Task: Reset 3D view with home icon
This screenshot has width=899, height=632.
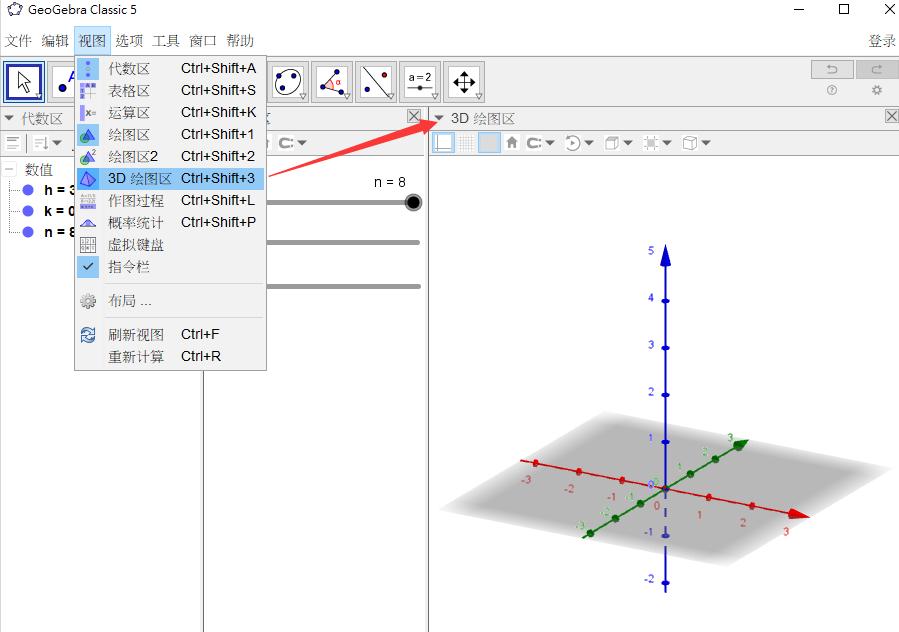Action: pyautogui.click(x=512, y=143)
